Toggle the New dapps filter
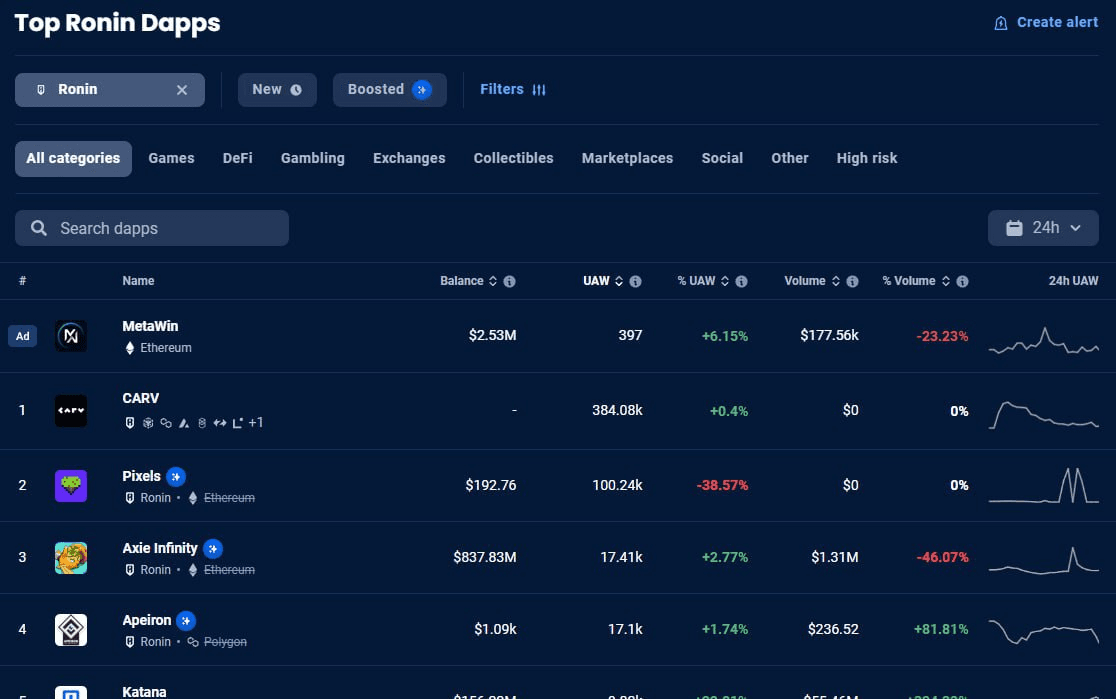 click(277, 90)
